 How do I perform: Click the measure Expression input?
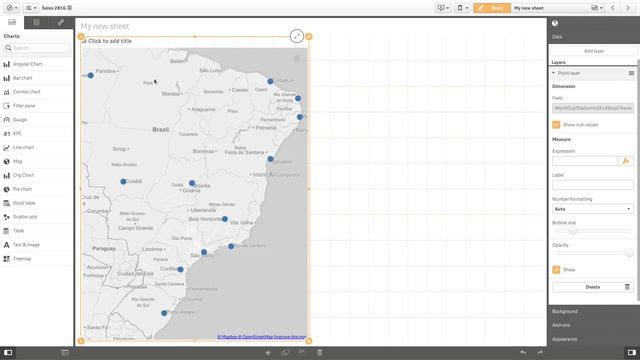pos(585,161)
